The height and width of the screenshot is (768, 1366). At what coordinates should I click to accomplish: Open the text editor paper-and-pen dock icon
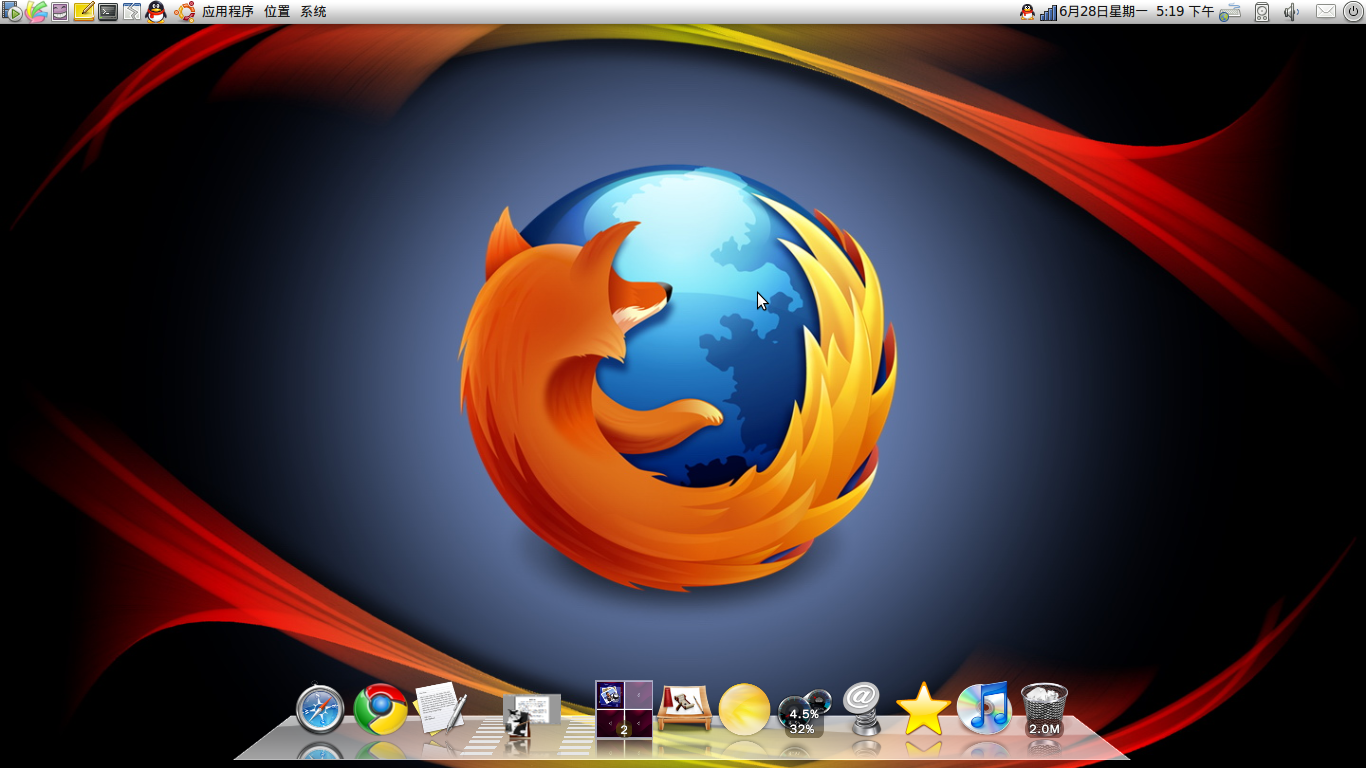pos(440,708)
